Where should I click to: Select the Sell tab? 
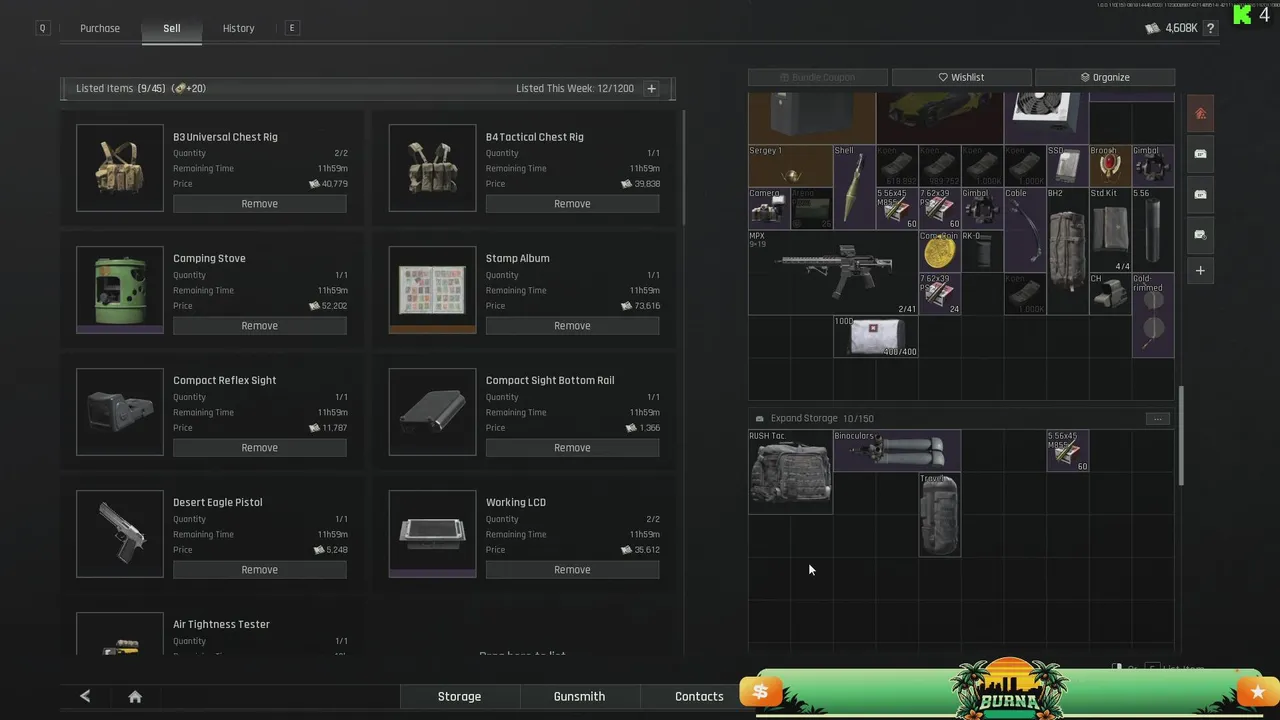(172, 28)
